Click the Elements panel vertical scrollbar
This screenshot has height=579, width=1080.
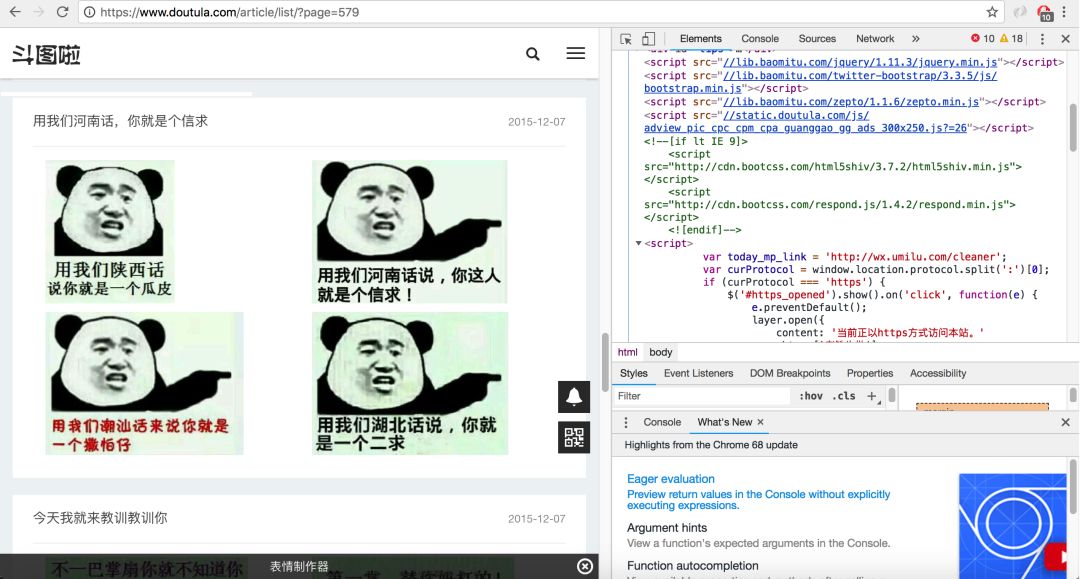tap(1072, 127)
